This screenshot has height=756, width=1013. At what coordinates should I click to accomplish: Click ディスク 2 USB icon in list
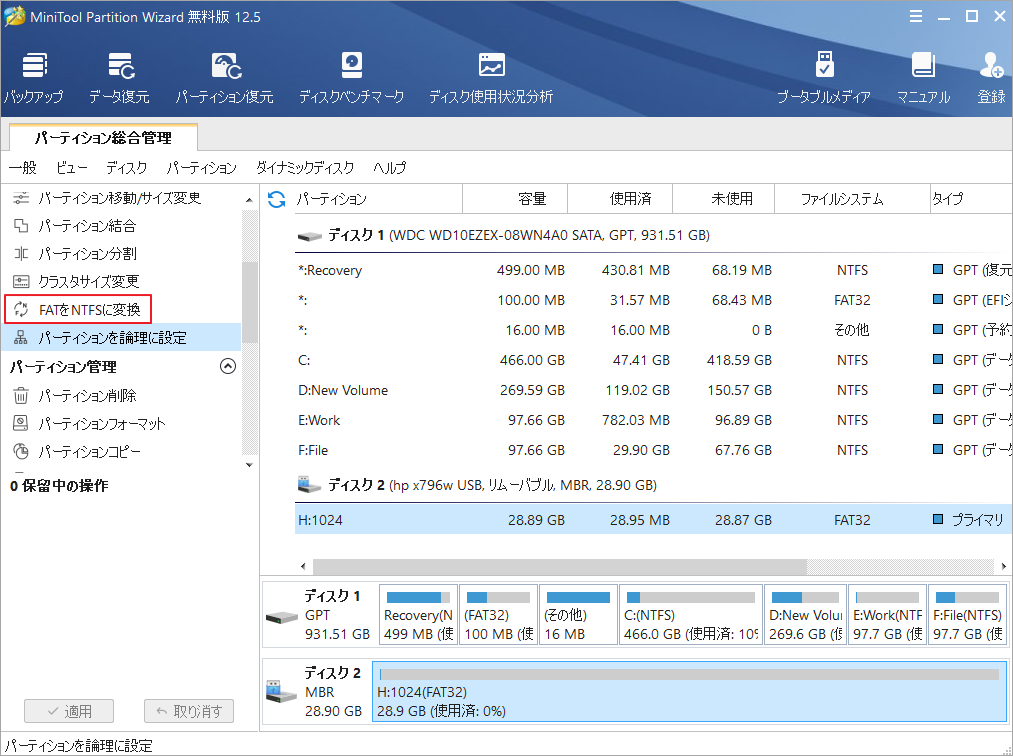[x=309, y=484]
